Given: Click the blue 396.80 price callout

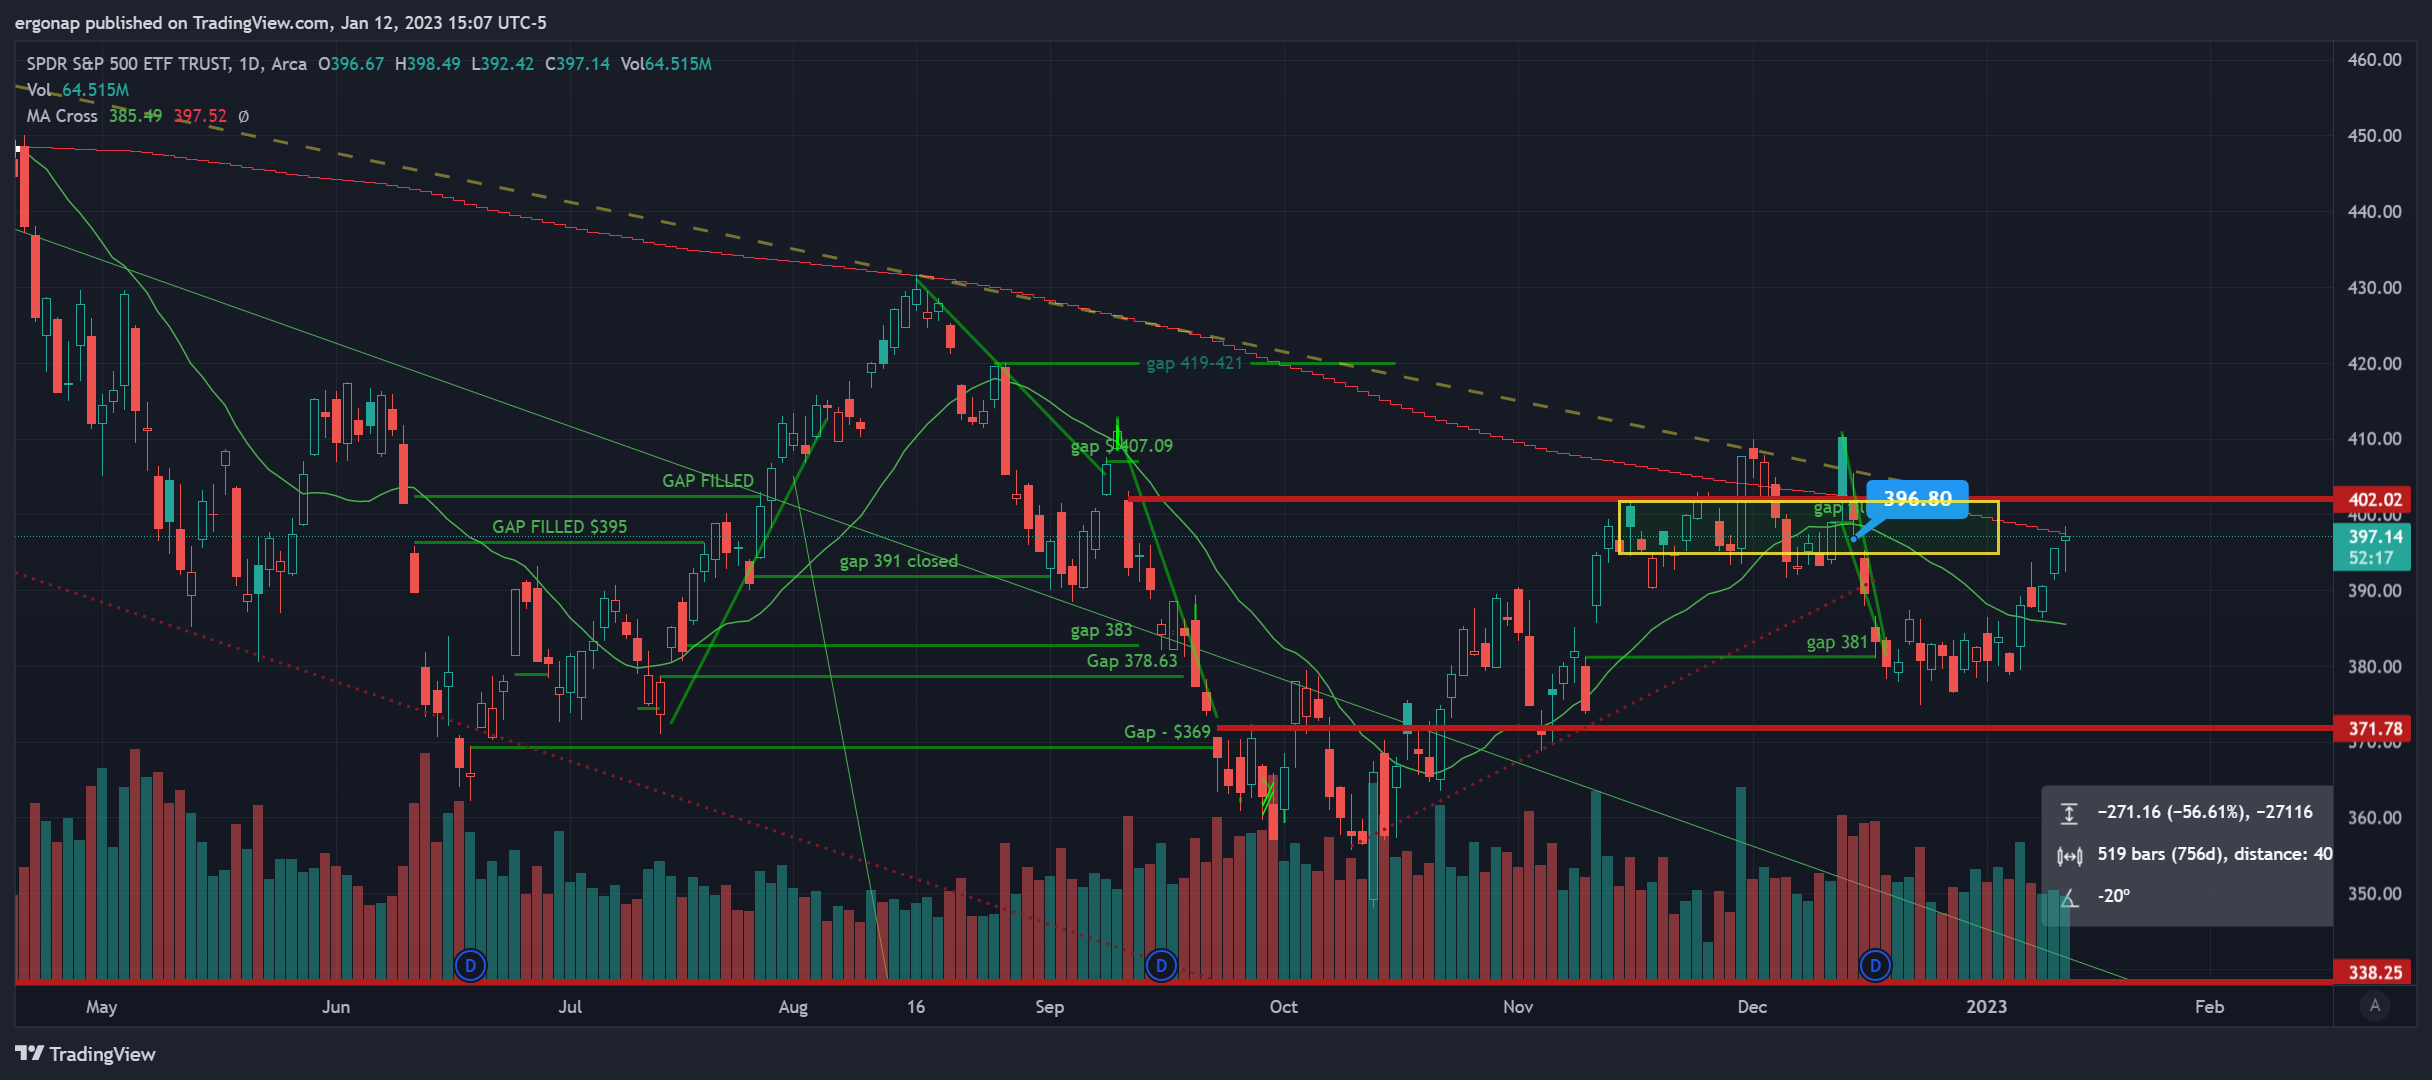Looking at the screenshot, I should click(x=1917, y=498).
